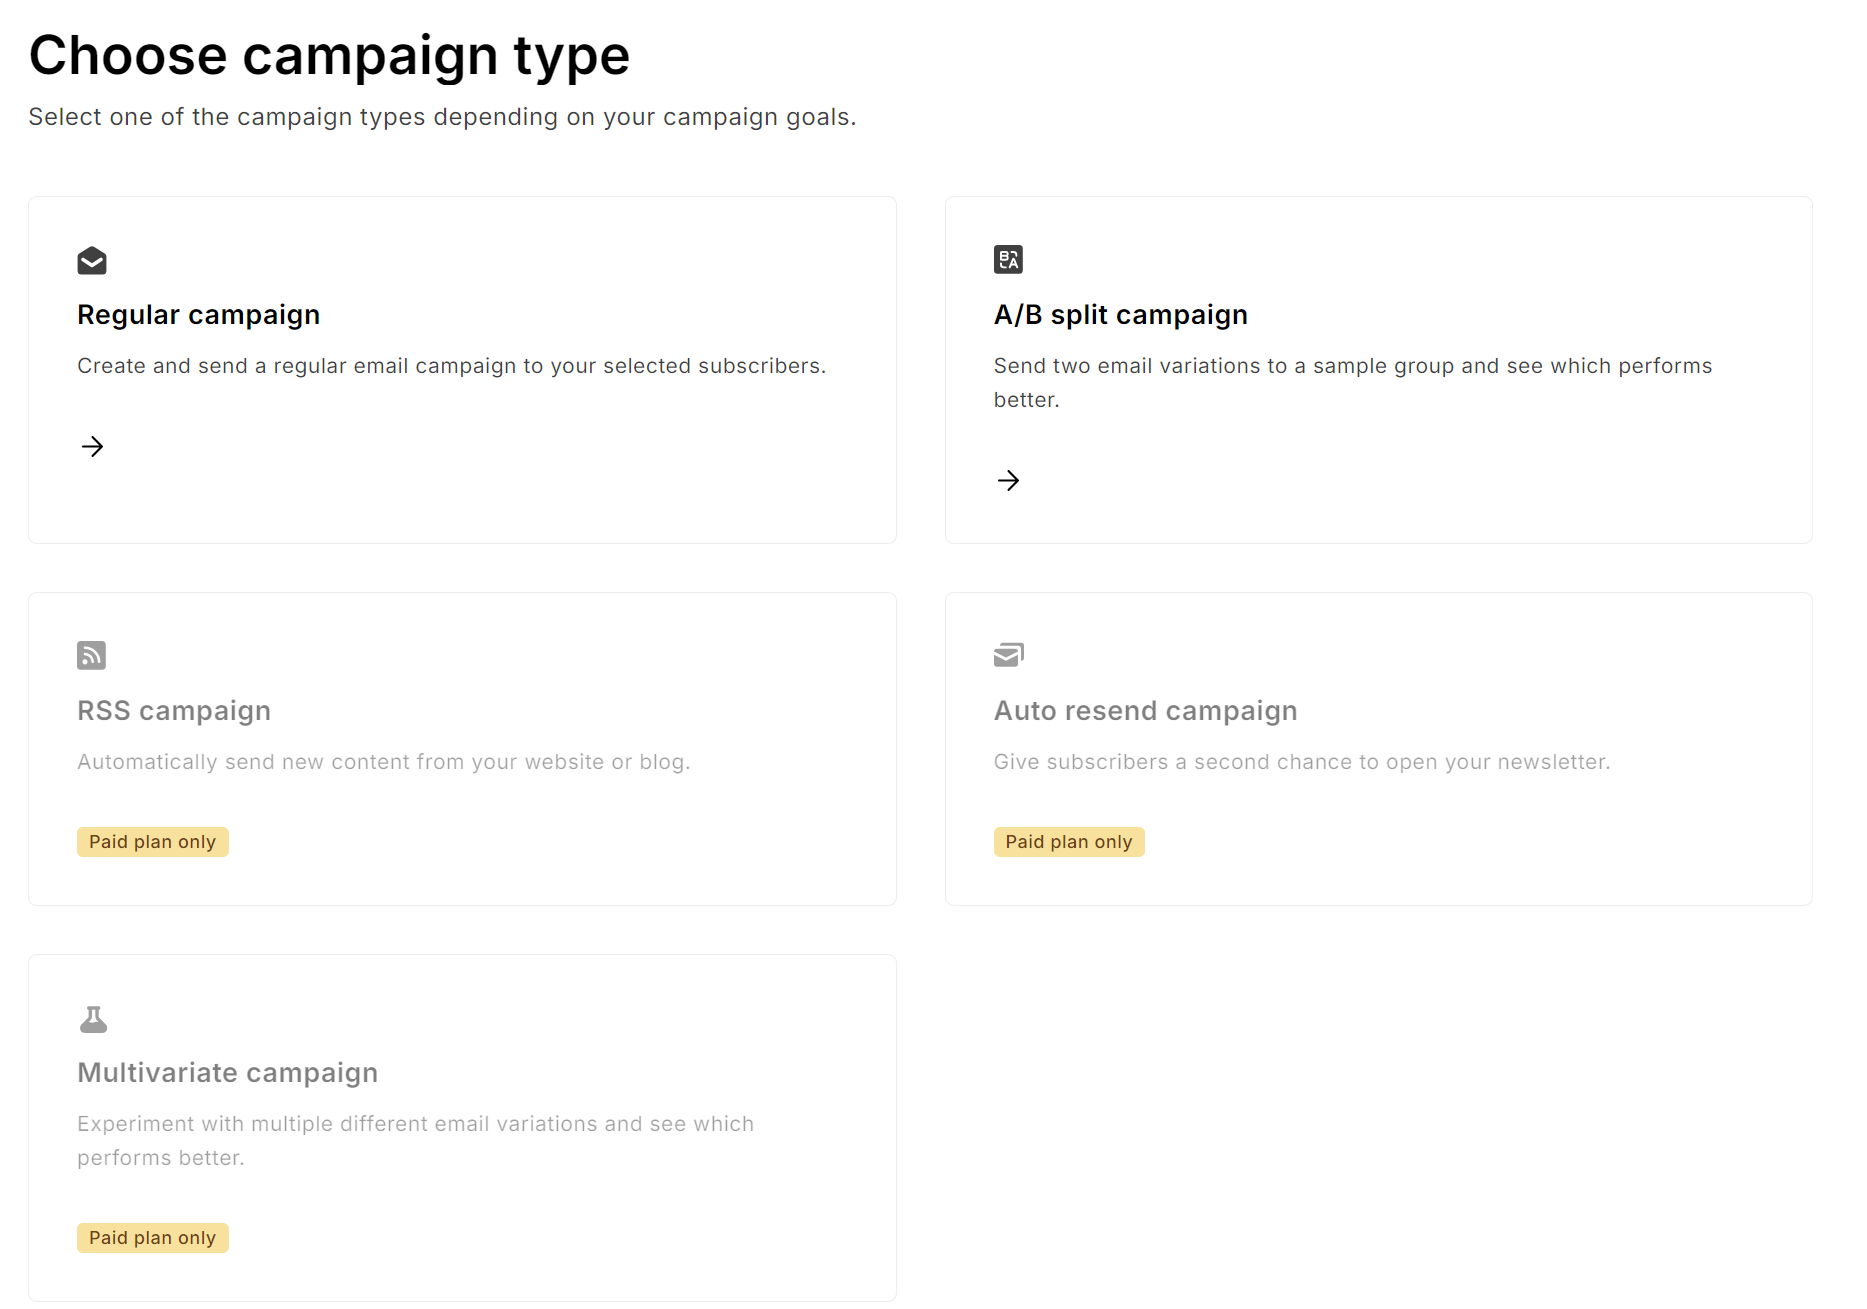The height and width of the screenshot is (1309, 1867).
Task: Select the Multivariate campaign flask icon
Action: click(93, 1018)
